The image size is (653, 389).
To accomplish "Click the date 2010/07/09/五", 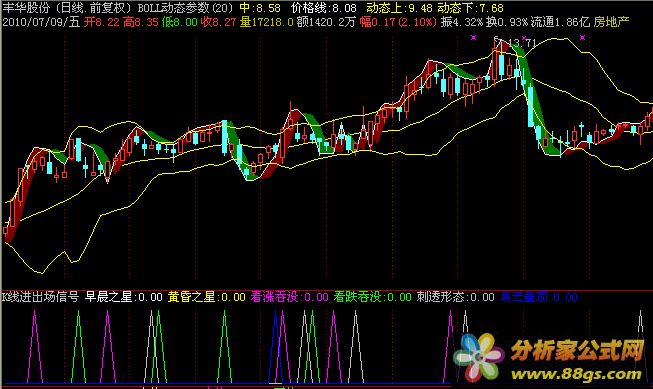I will [41, 22].
